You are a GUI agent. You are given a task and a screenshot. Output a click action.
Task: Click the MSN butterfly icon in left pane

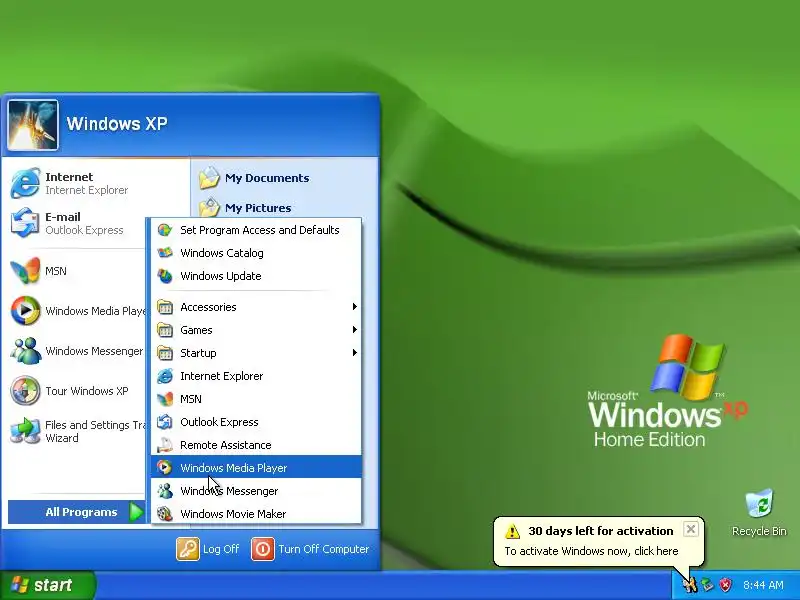(25, 270)
